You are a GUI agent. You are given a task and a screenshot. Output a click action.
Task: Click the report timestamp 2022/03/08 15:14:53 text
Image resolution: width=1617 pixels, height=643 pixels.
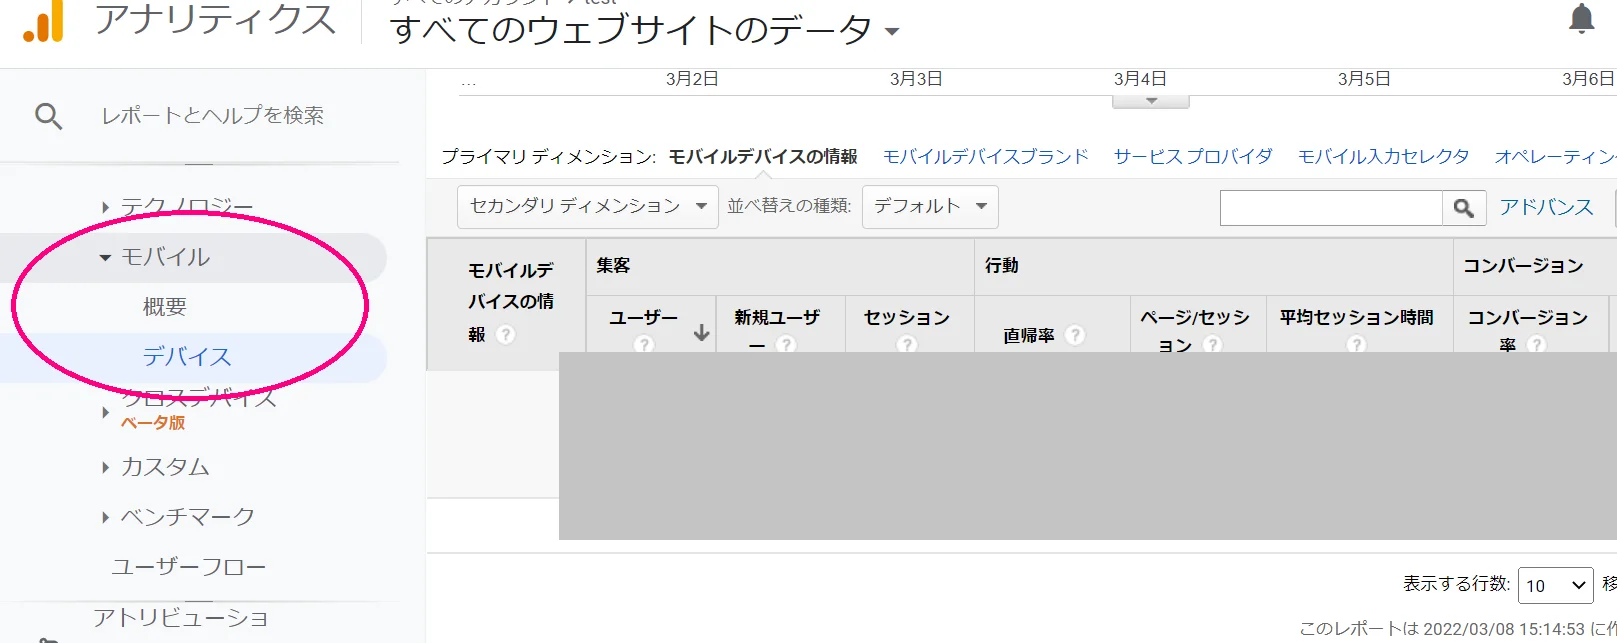(1505, 629)
